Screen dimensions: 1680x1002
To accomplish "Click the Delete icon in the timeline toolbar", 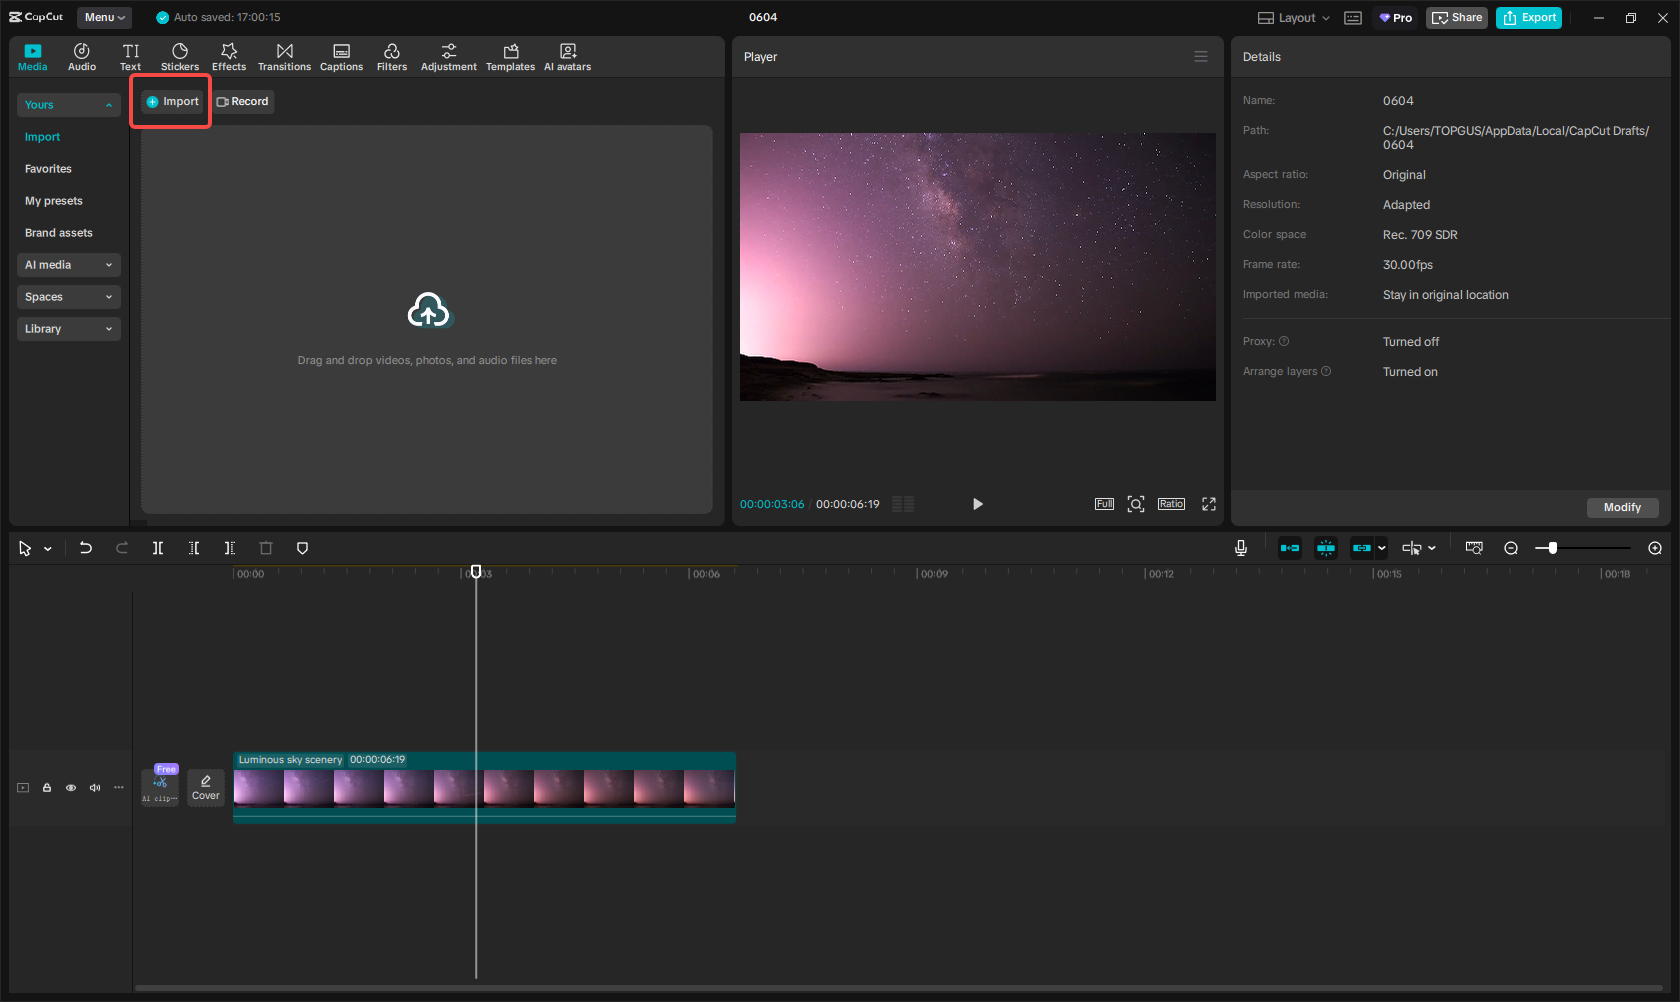I will (x=265, y=548).
